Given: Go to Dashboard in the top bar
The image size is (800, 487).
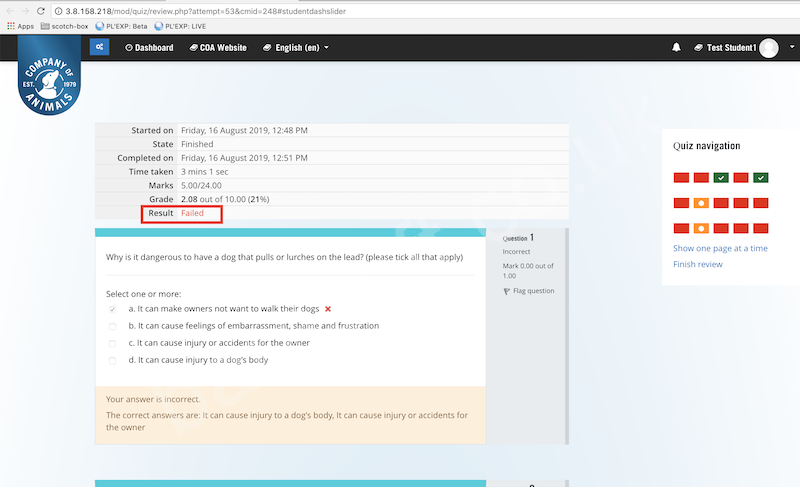Looking at the screenshot, I should (x=149, y=47).
